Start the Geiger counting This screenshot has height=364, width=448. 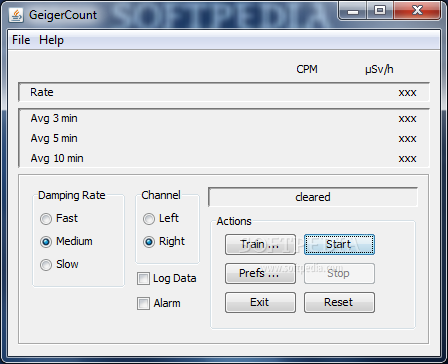click(x=339, y=244)
